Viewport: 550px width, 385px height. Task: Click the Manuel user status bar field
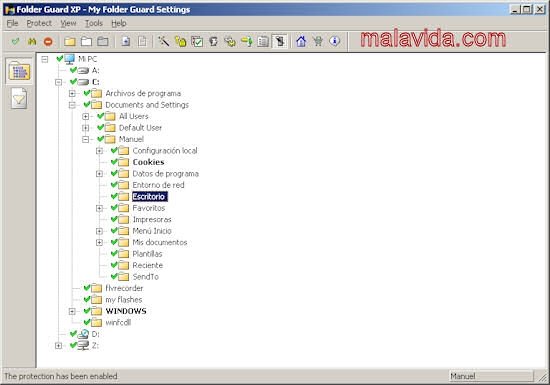491,376
